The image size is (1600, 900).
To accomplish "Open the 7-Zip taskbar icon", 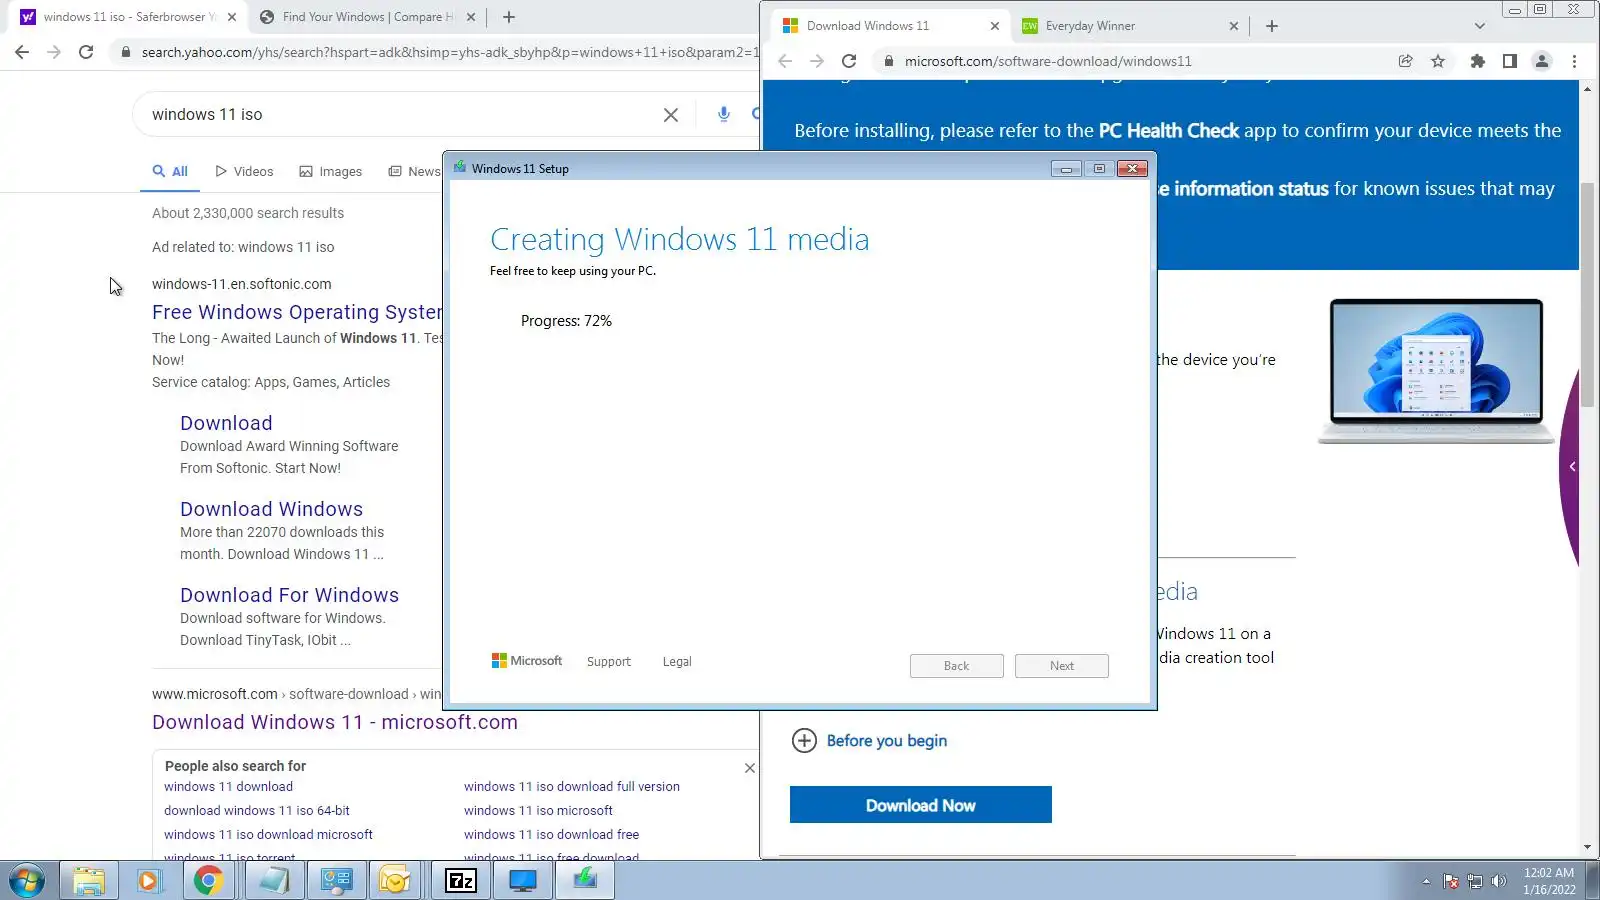I will tap(460, 881).
